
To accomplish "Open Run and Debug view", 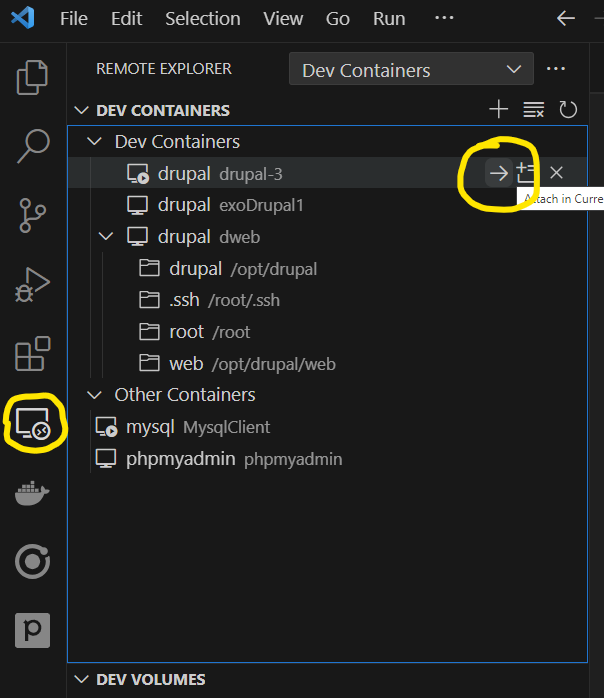I will click(32, 285).
